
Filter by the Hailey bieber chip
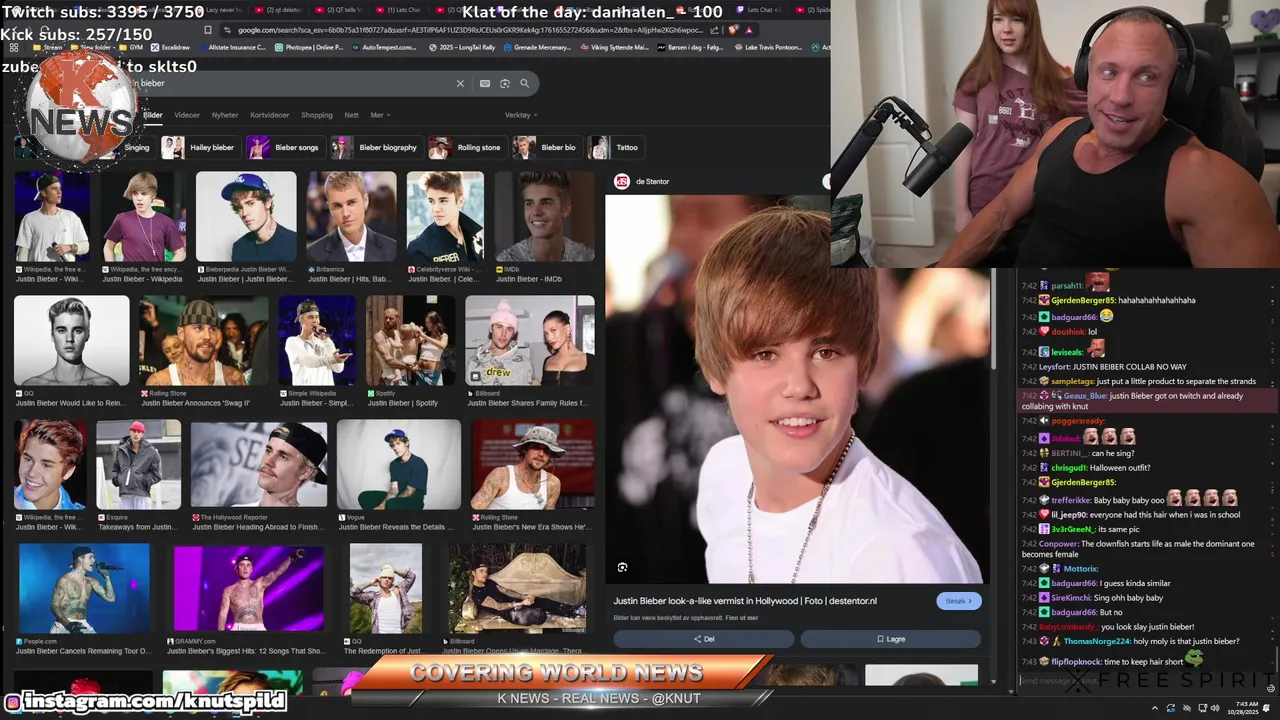pyautogui.click(x=202, y=147)
